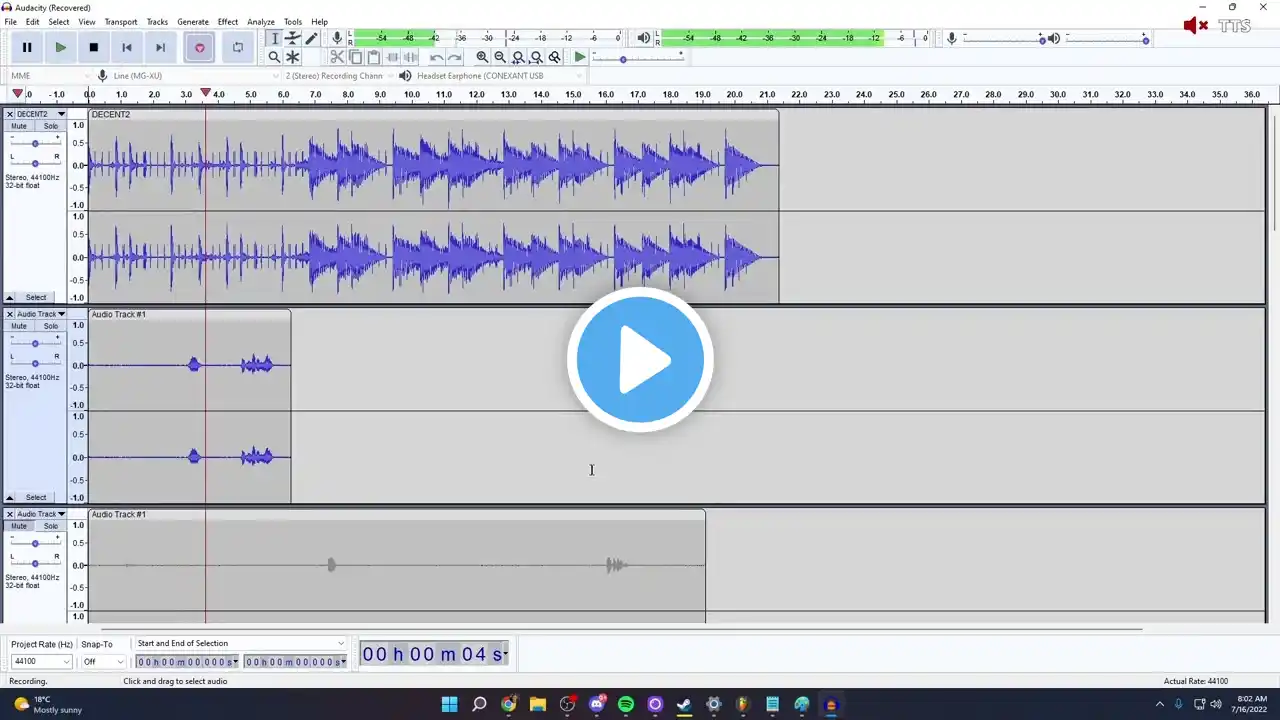Pause the recording with the Pause button
This screenshot has height=720, width=1280.
[x=27, y=47]
